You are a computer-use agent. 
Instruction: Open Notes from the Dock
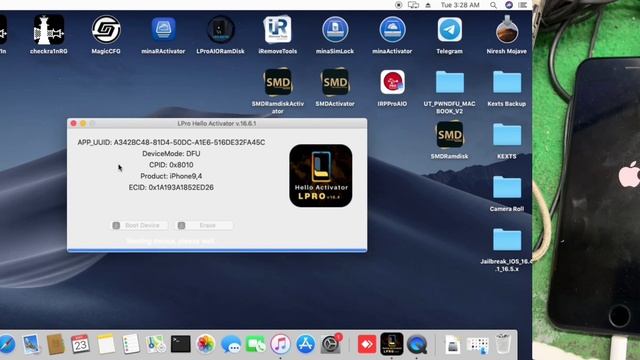[106, 345]
